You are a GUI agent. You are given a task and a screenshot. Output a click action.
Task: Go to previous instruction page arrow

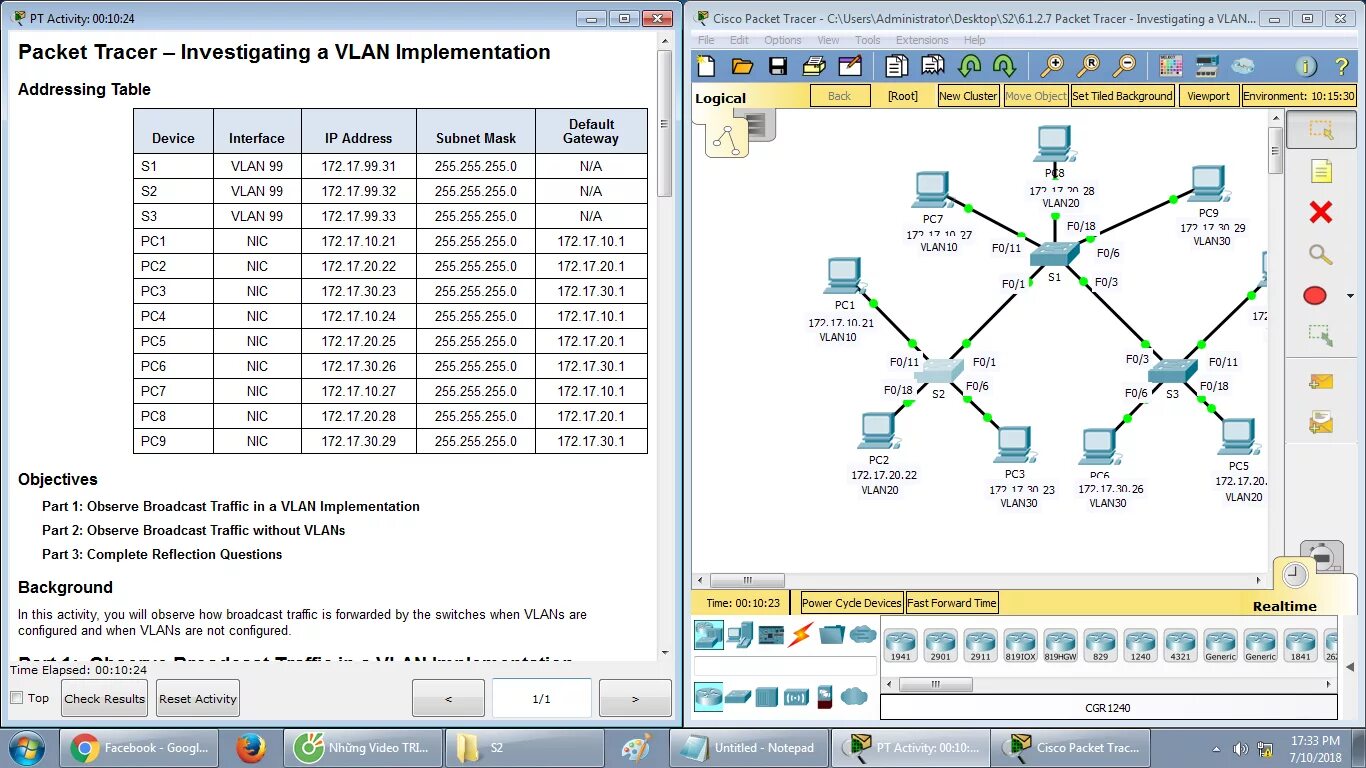tap(448, 698)
